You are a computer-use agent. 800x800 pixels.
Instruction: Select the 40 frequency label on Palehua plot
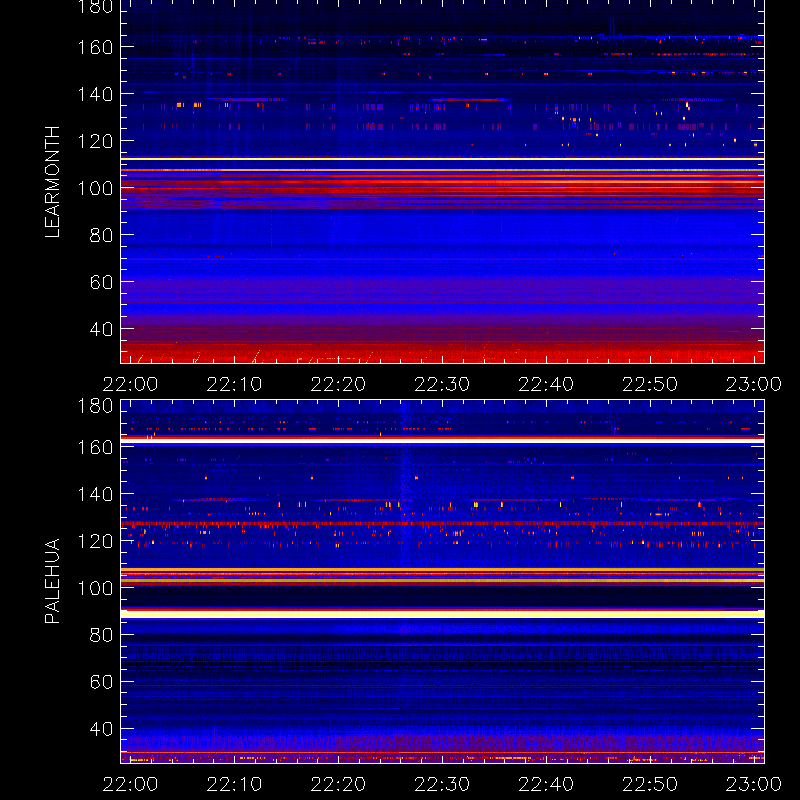click(102, 729)
